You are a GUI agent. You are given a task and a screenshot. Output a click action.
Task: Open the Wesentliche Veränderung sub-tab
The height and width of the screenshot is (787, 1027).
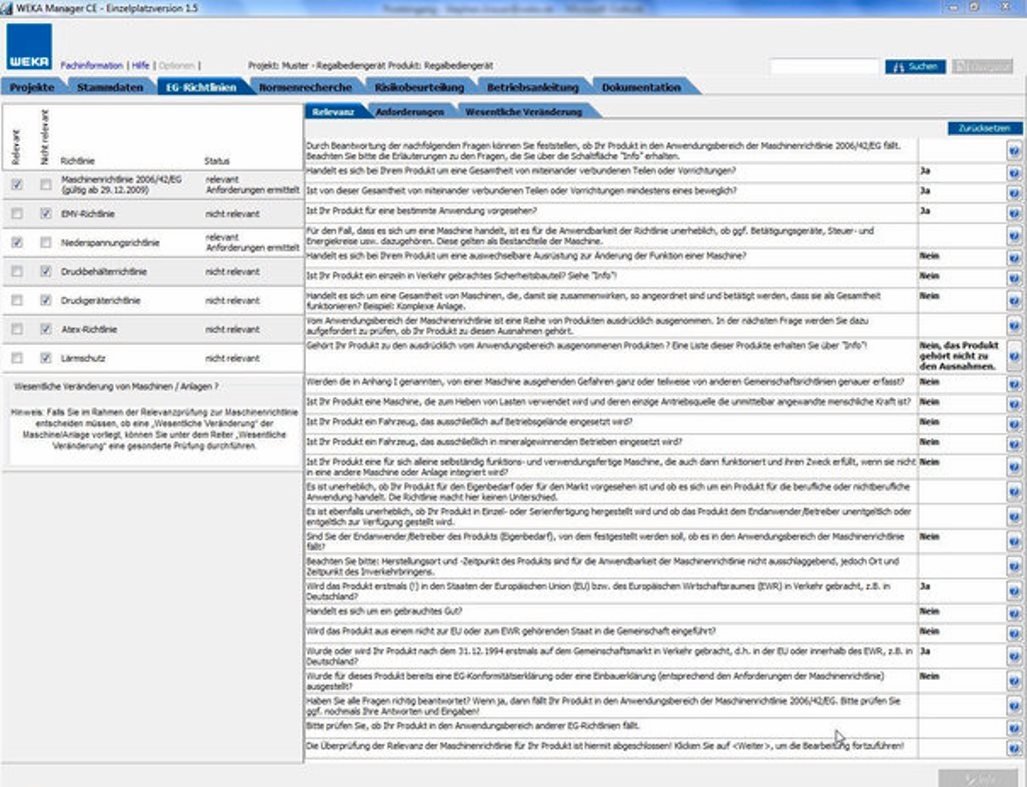coord(523,112)
